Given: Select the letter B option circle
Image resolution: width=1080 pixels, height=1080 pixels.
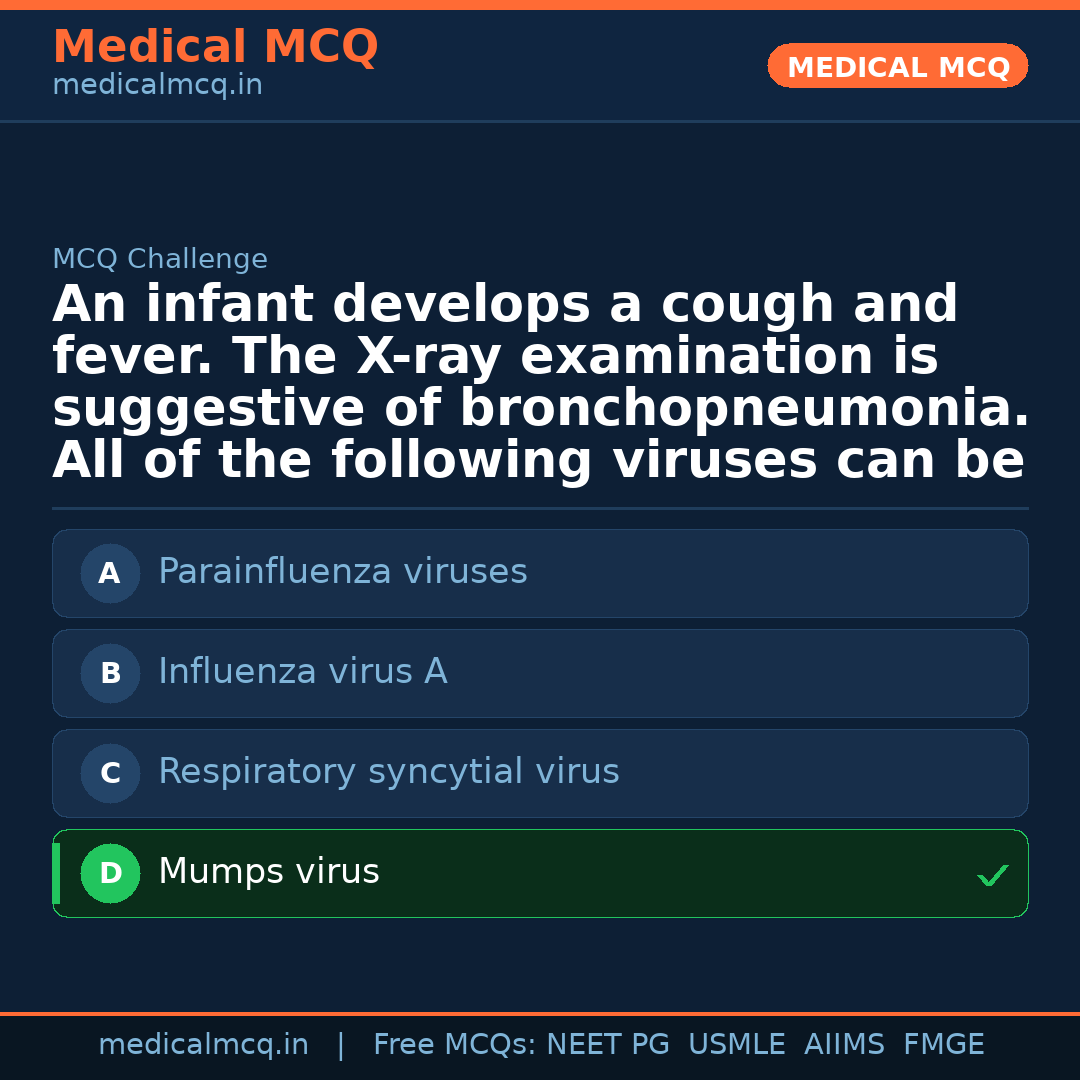Looking at the screenshot, I should pos(110,674).
